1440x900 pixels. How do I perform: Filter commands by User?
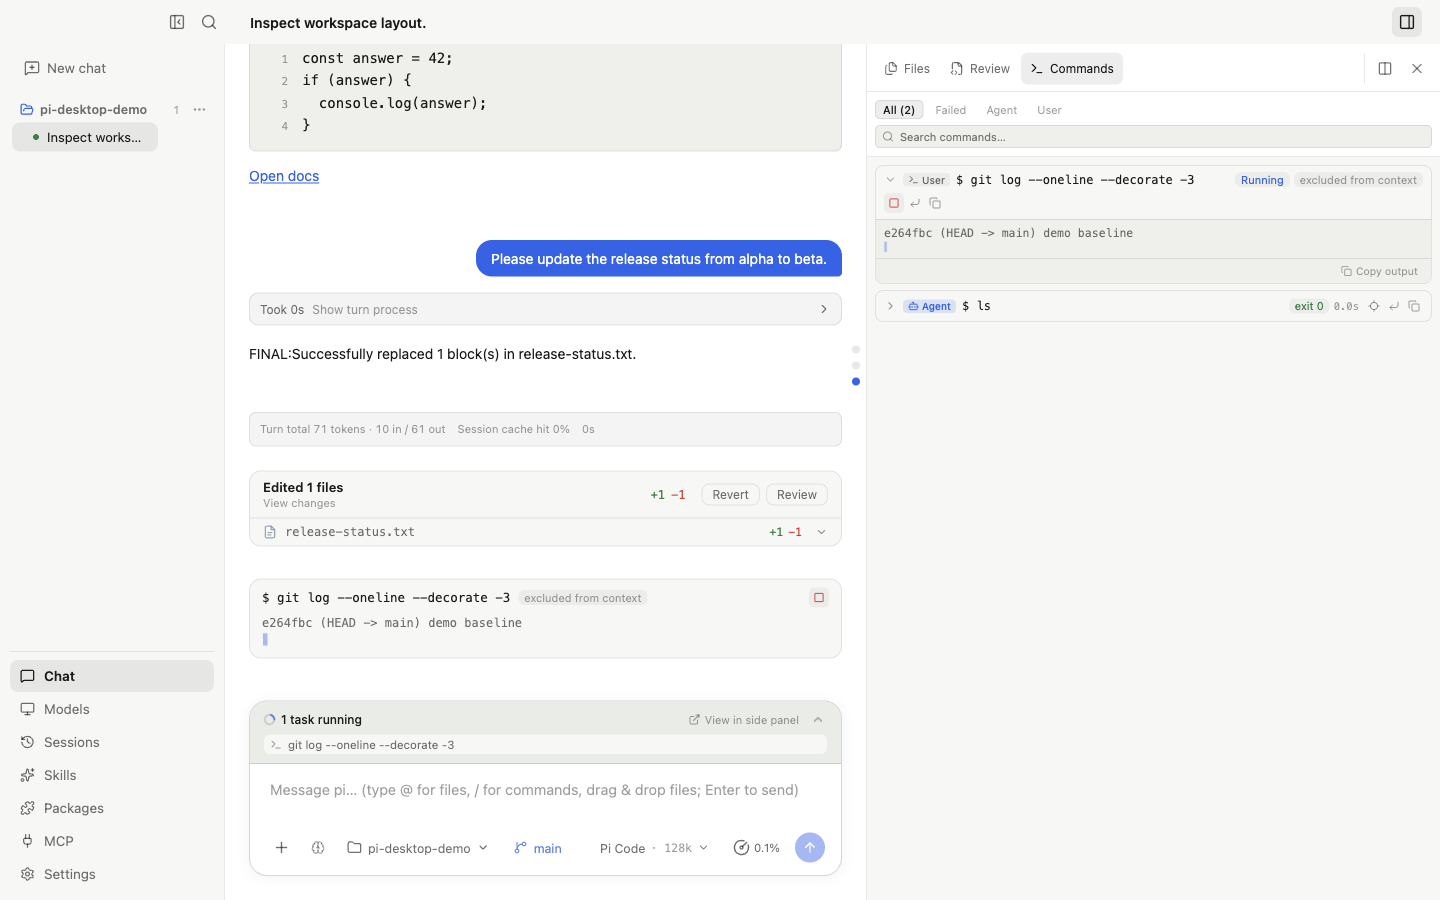(1049, 110)
